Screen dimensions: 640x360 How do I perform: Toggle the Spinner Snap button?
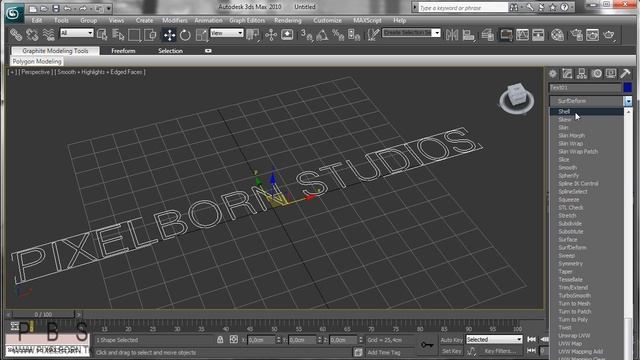[354, 35]
